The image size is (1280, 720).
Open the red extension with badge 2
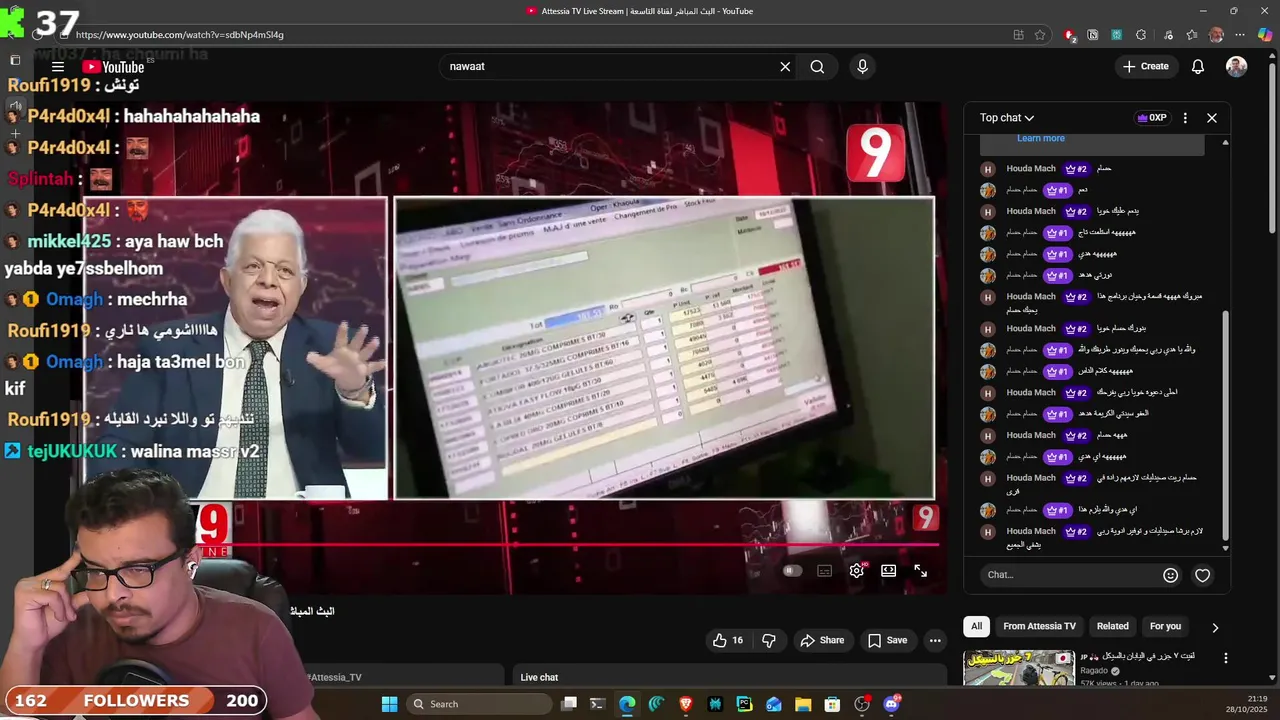pos(1069,34)
